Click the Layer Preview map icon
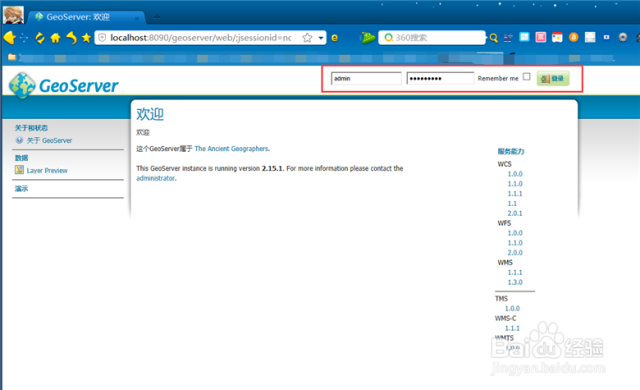The width and height of the screenshot is (640, 390). pyautogui.click(x=19, y=170)
